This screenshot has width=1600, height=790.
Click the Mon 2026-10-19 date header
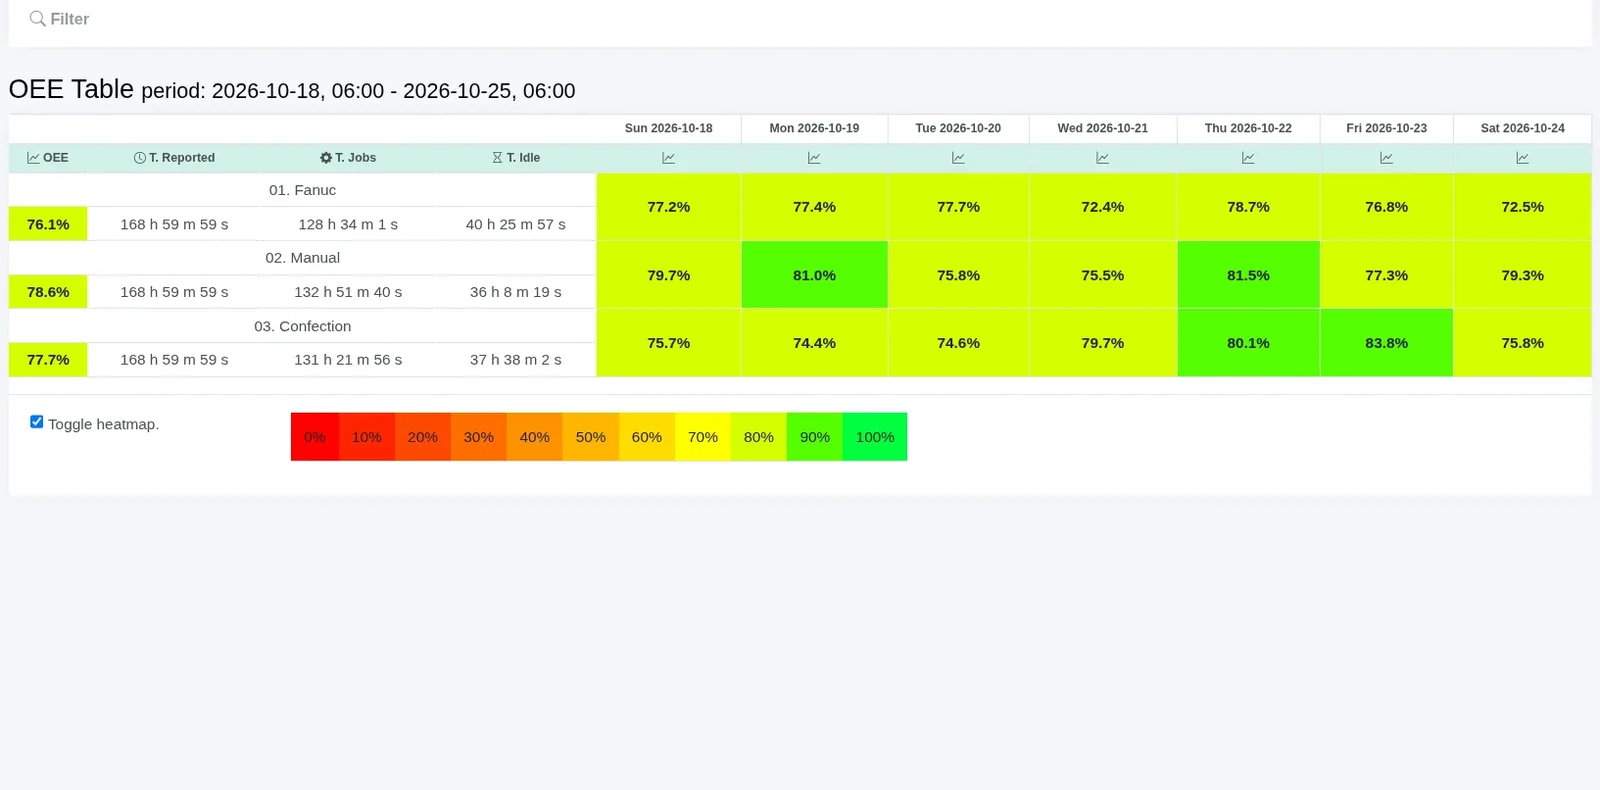[x=814, y=128]
